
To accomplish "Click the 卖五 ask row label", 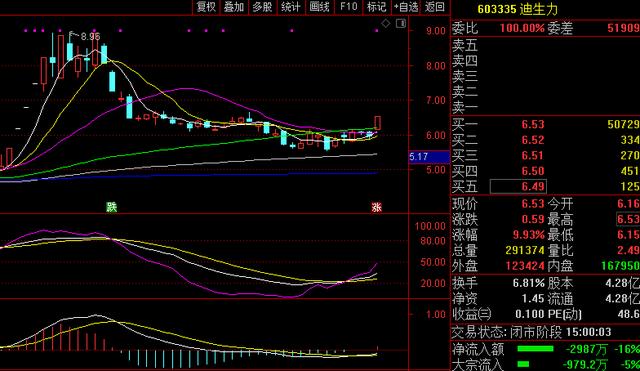I will [x=465, y=45].
